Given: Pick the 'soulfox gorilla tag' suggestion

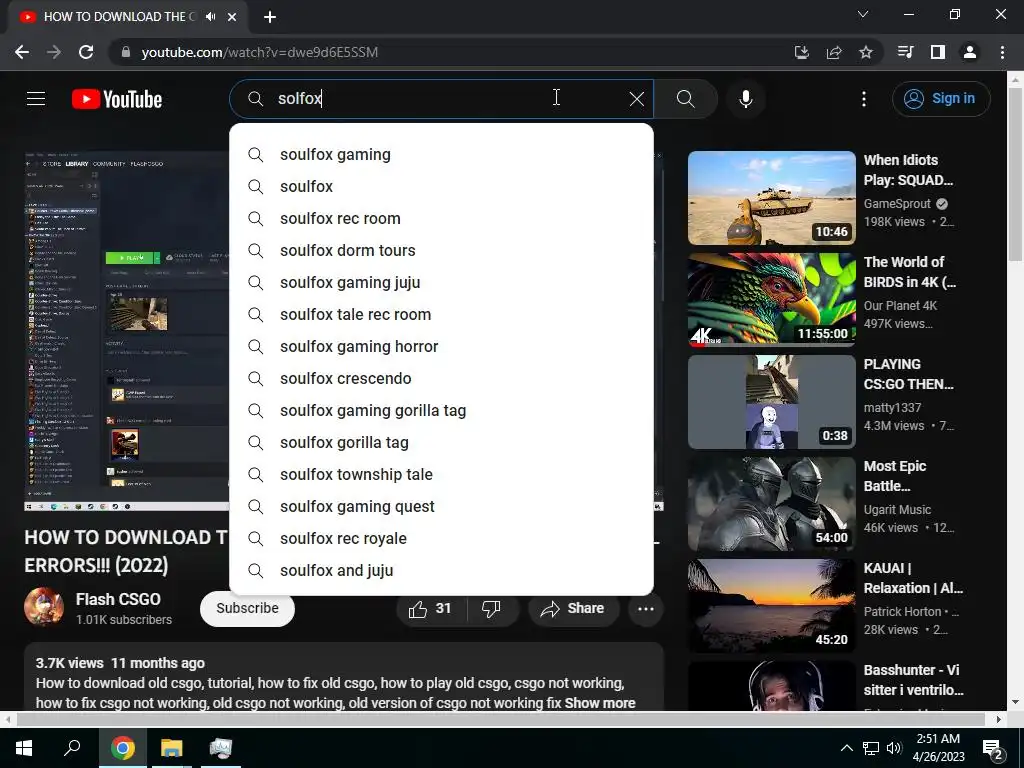Looking at the screenshot, I should 441,443.
